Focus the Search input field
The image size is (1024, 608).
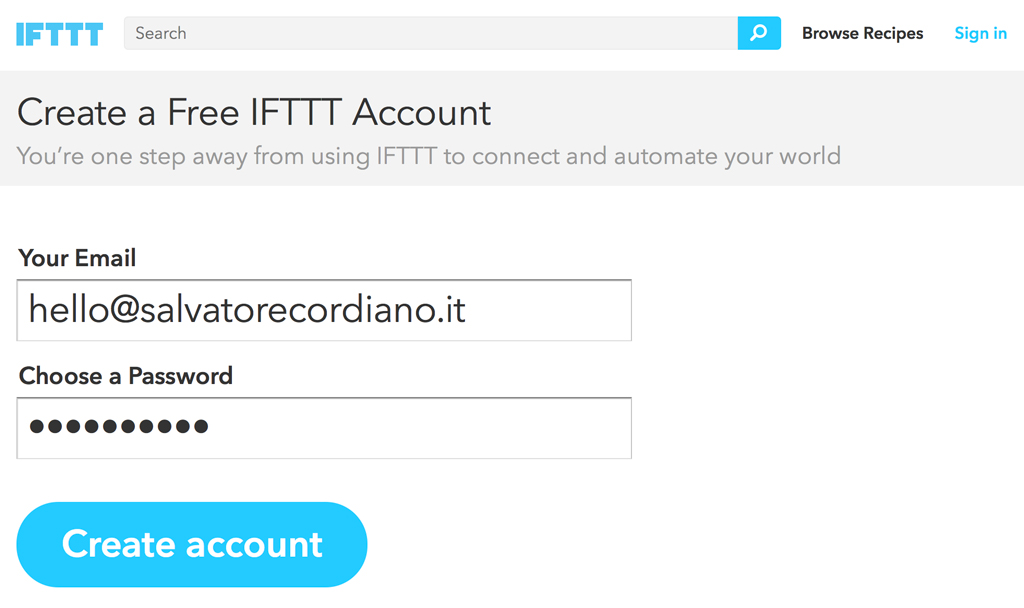(x=431, y=33)
